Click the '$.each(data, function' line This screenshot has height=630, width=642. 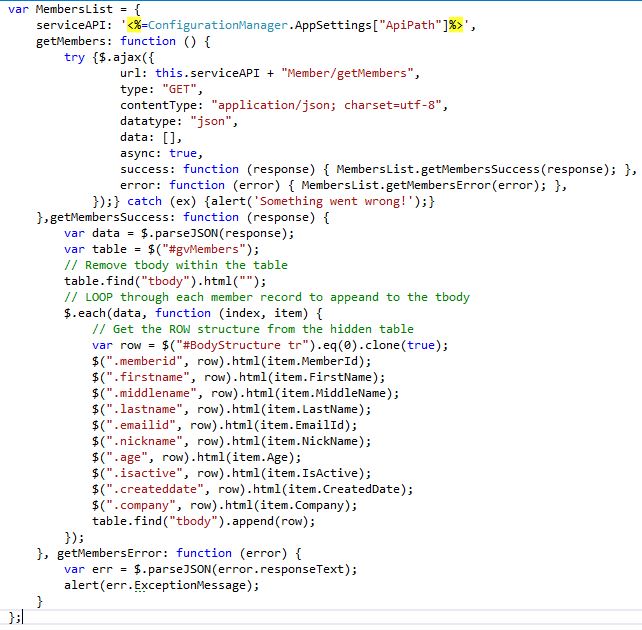click(x=193, y=313)
